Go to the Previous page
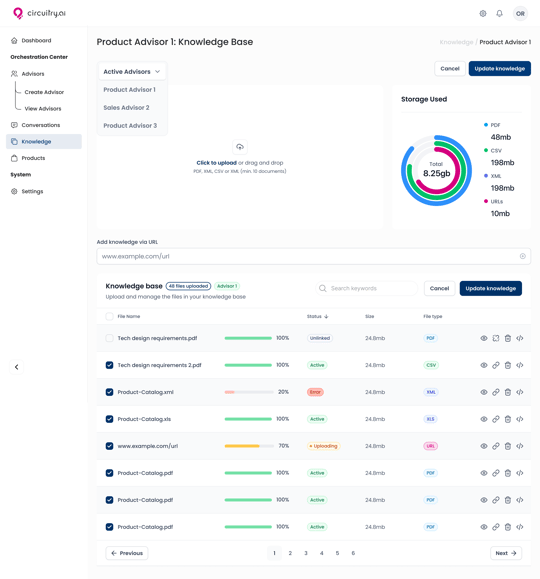This screenshot has width=540, height=579. pyautogui.click(x=127, y=553)
